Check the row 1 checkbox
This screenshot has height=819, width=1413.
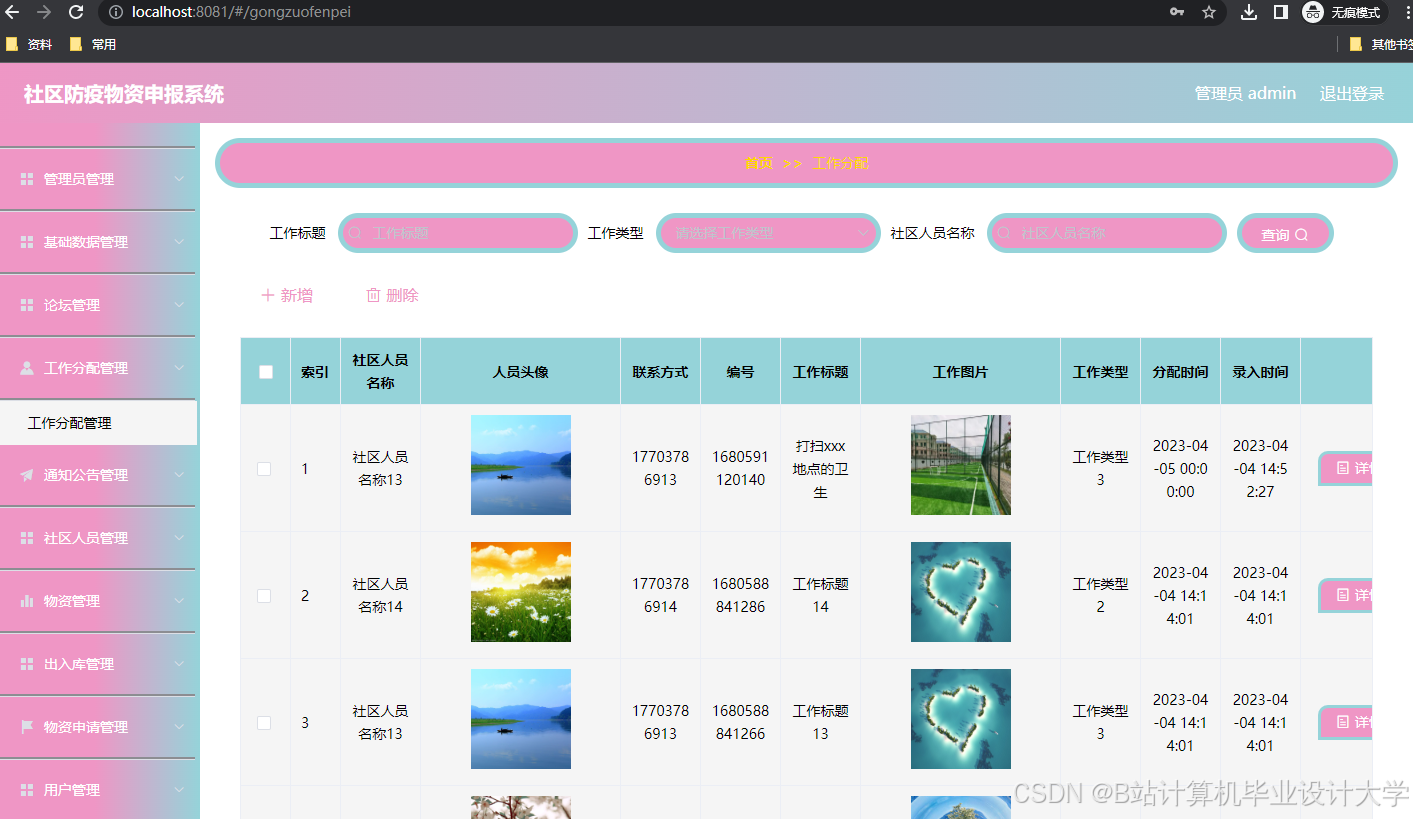point(264,469)
